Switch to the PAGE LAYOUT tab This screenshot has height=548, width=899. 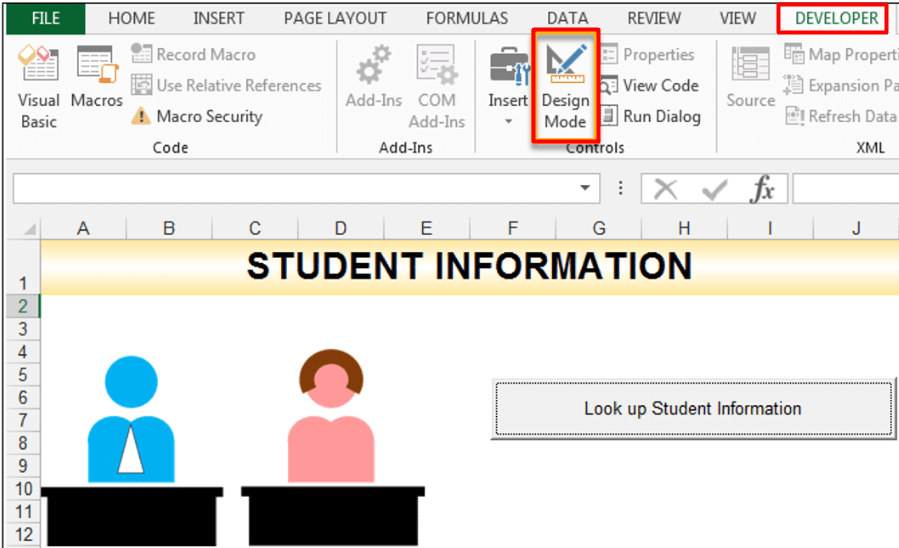(x=335, y=18)
